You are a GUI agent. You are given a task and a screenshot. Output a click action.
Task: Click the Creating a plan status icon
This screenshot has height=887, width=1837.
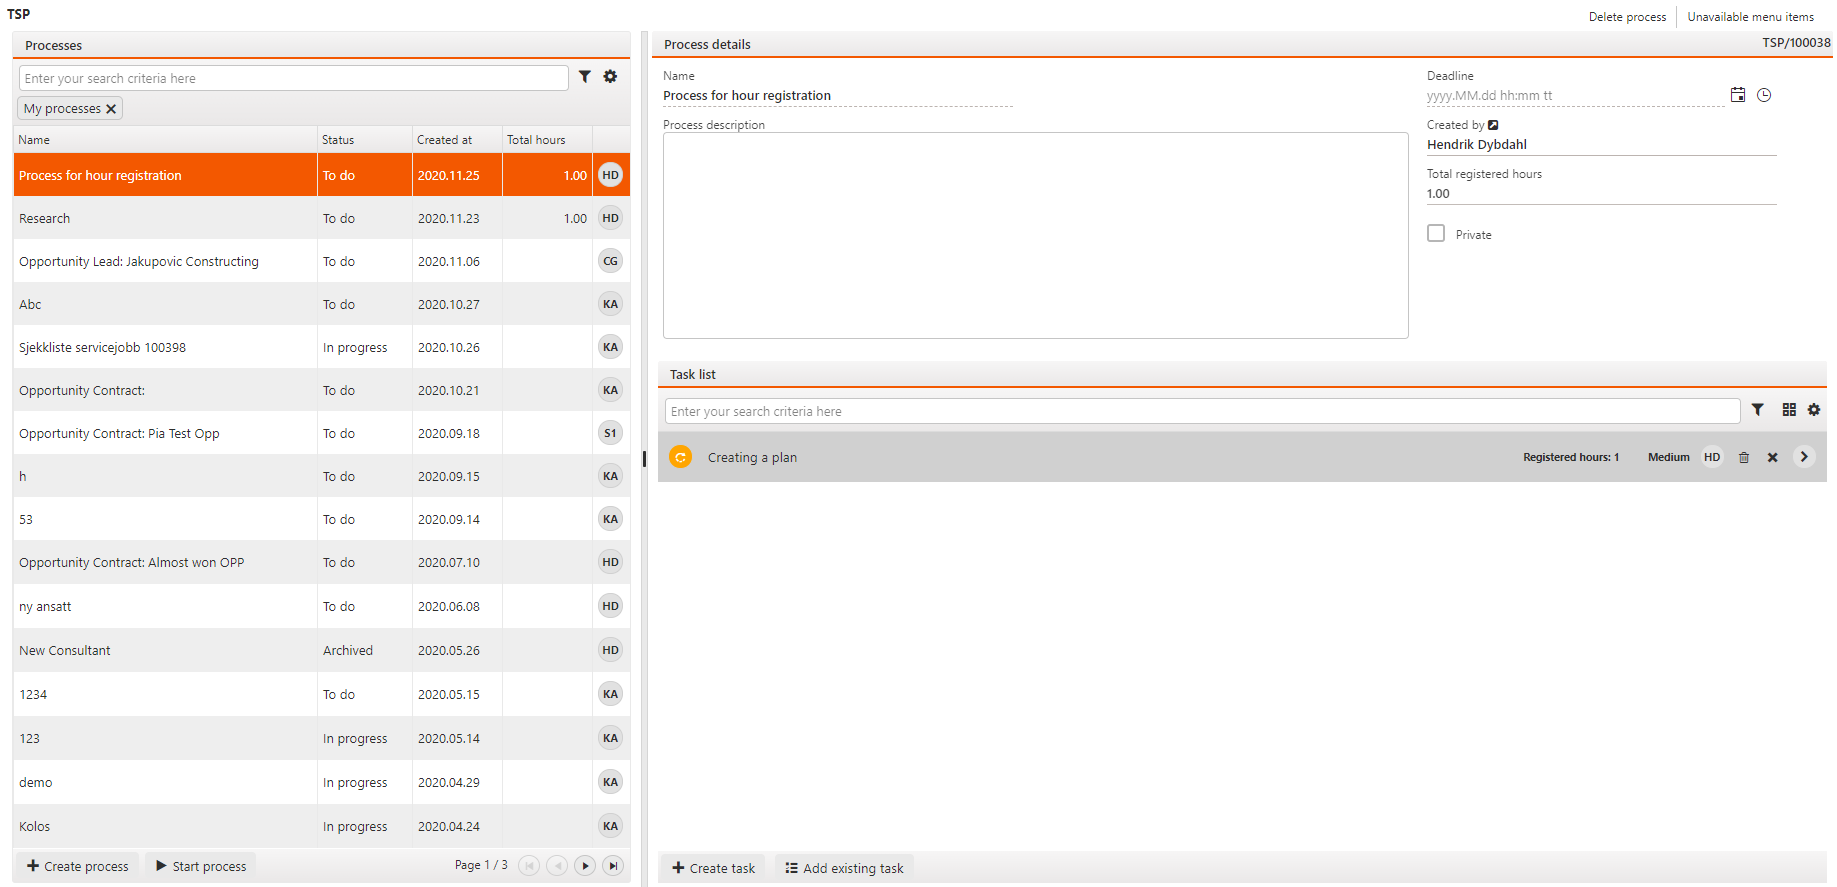point(680,457)
